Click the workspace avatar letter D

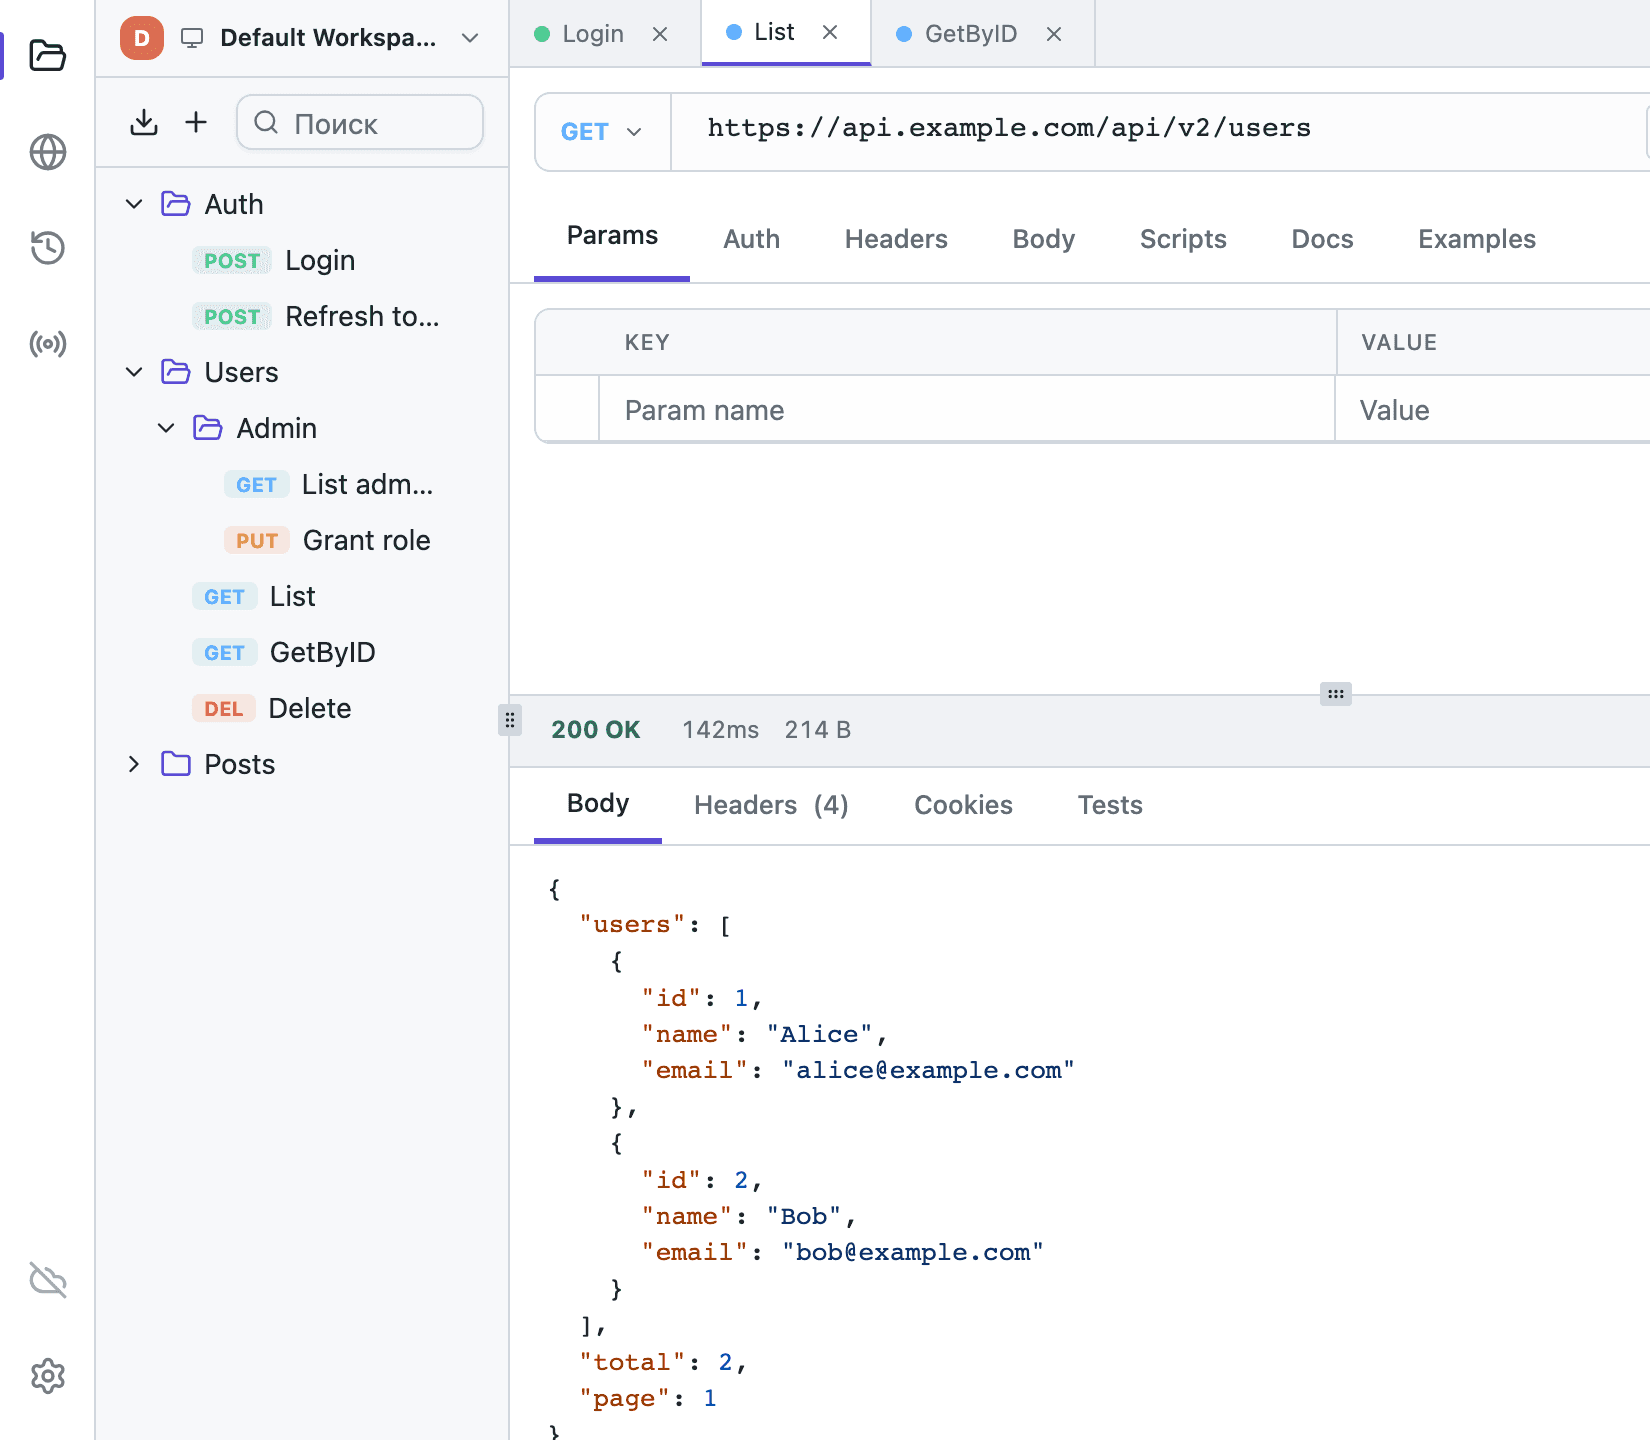(142, 38)
